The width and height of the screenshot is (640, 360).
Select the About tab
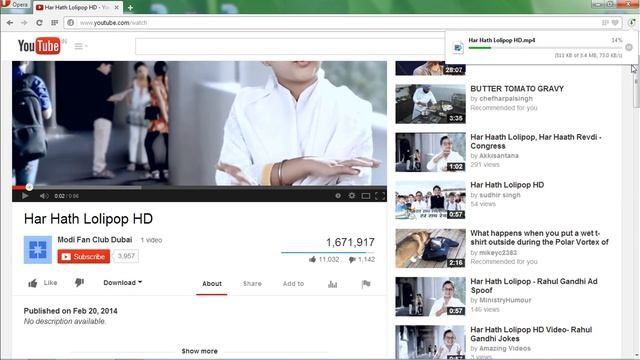click(212, 284)
